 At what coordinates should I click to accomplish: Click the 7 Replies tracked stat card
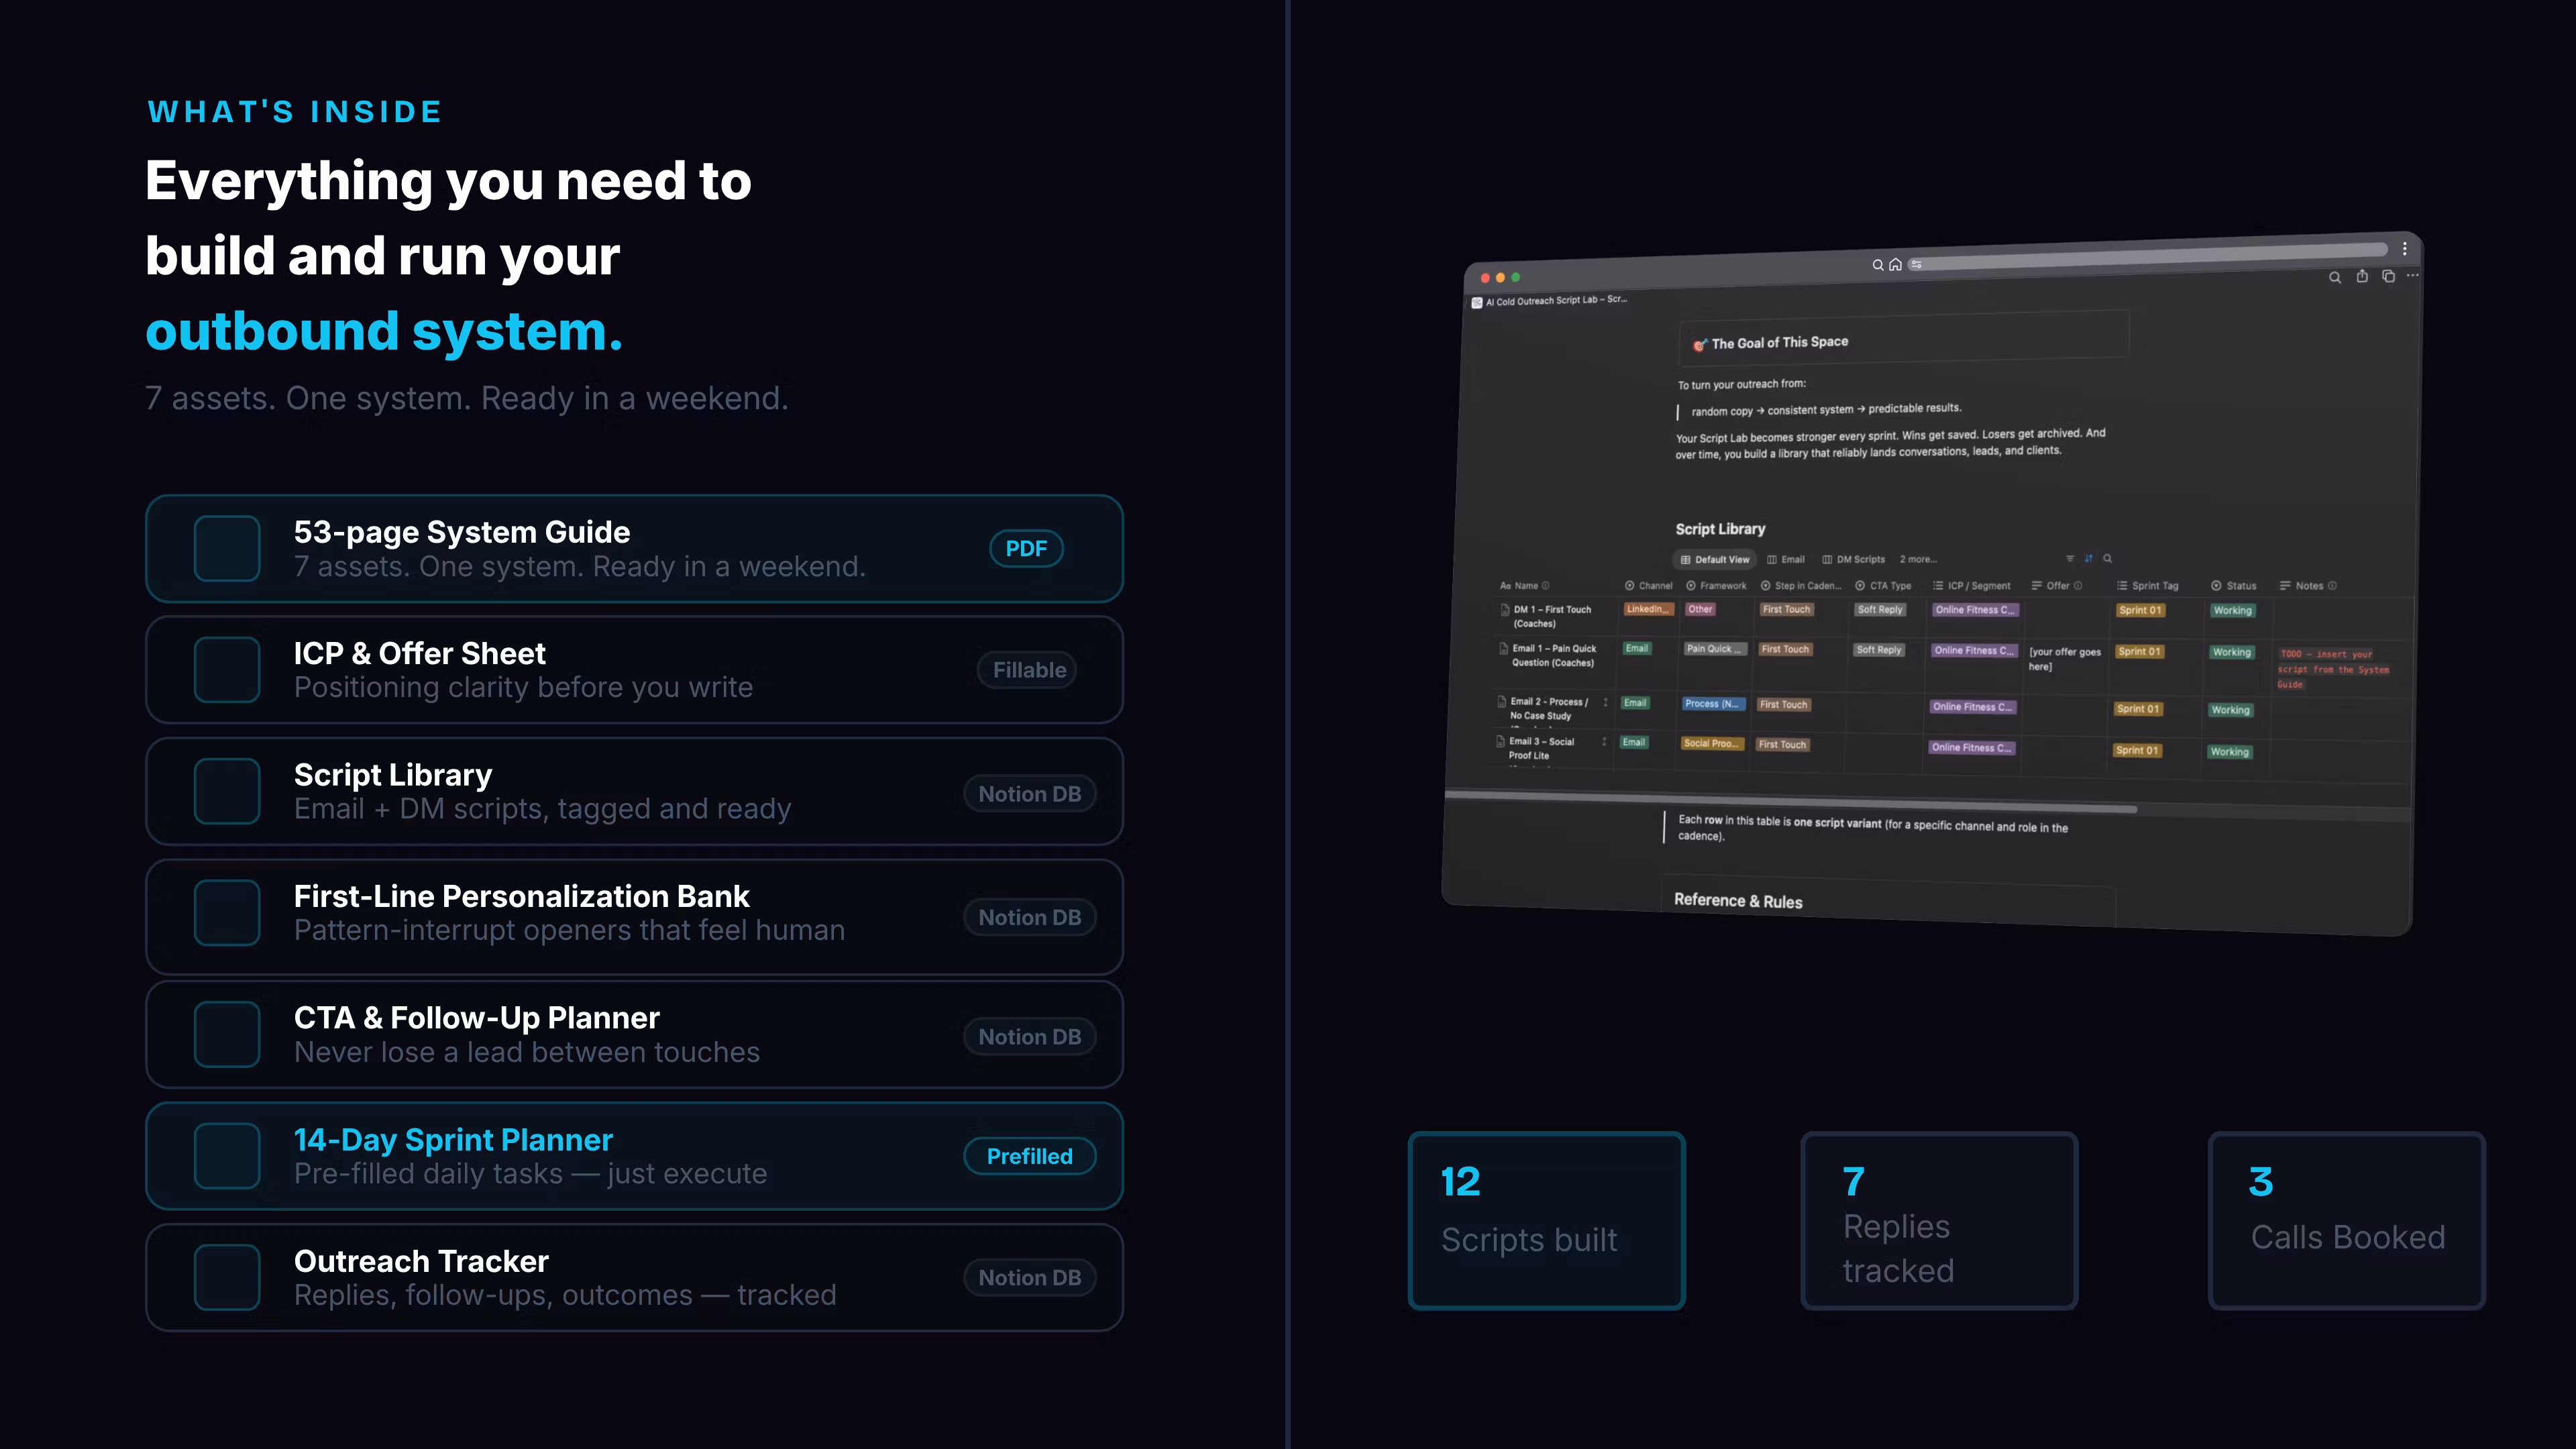(x=1939, y=1220)
